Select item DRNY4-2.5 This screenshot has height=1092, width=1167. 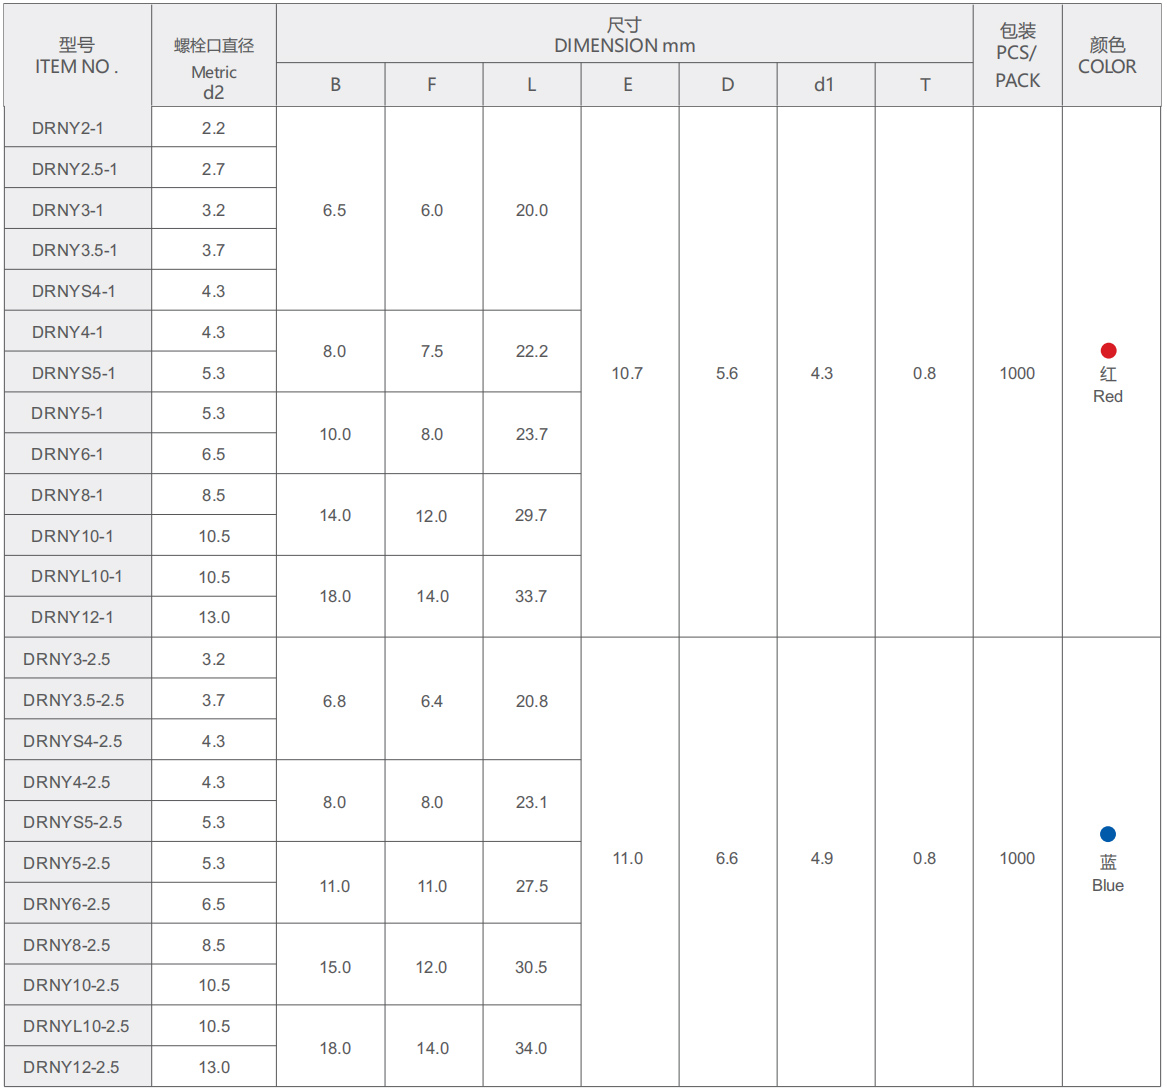point(66,782)
